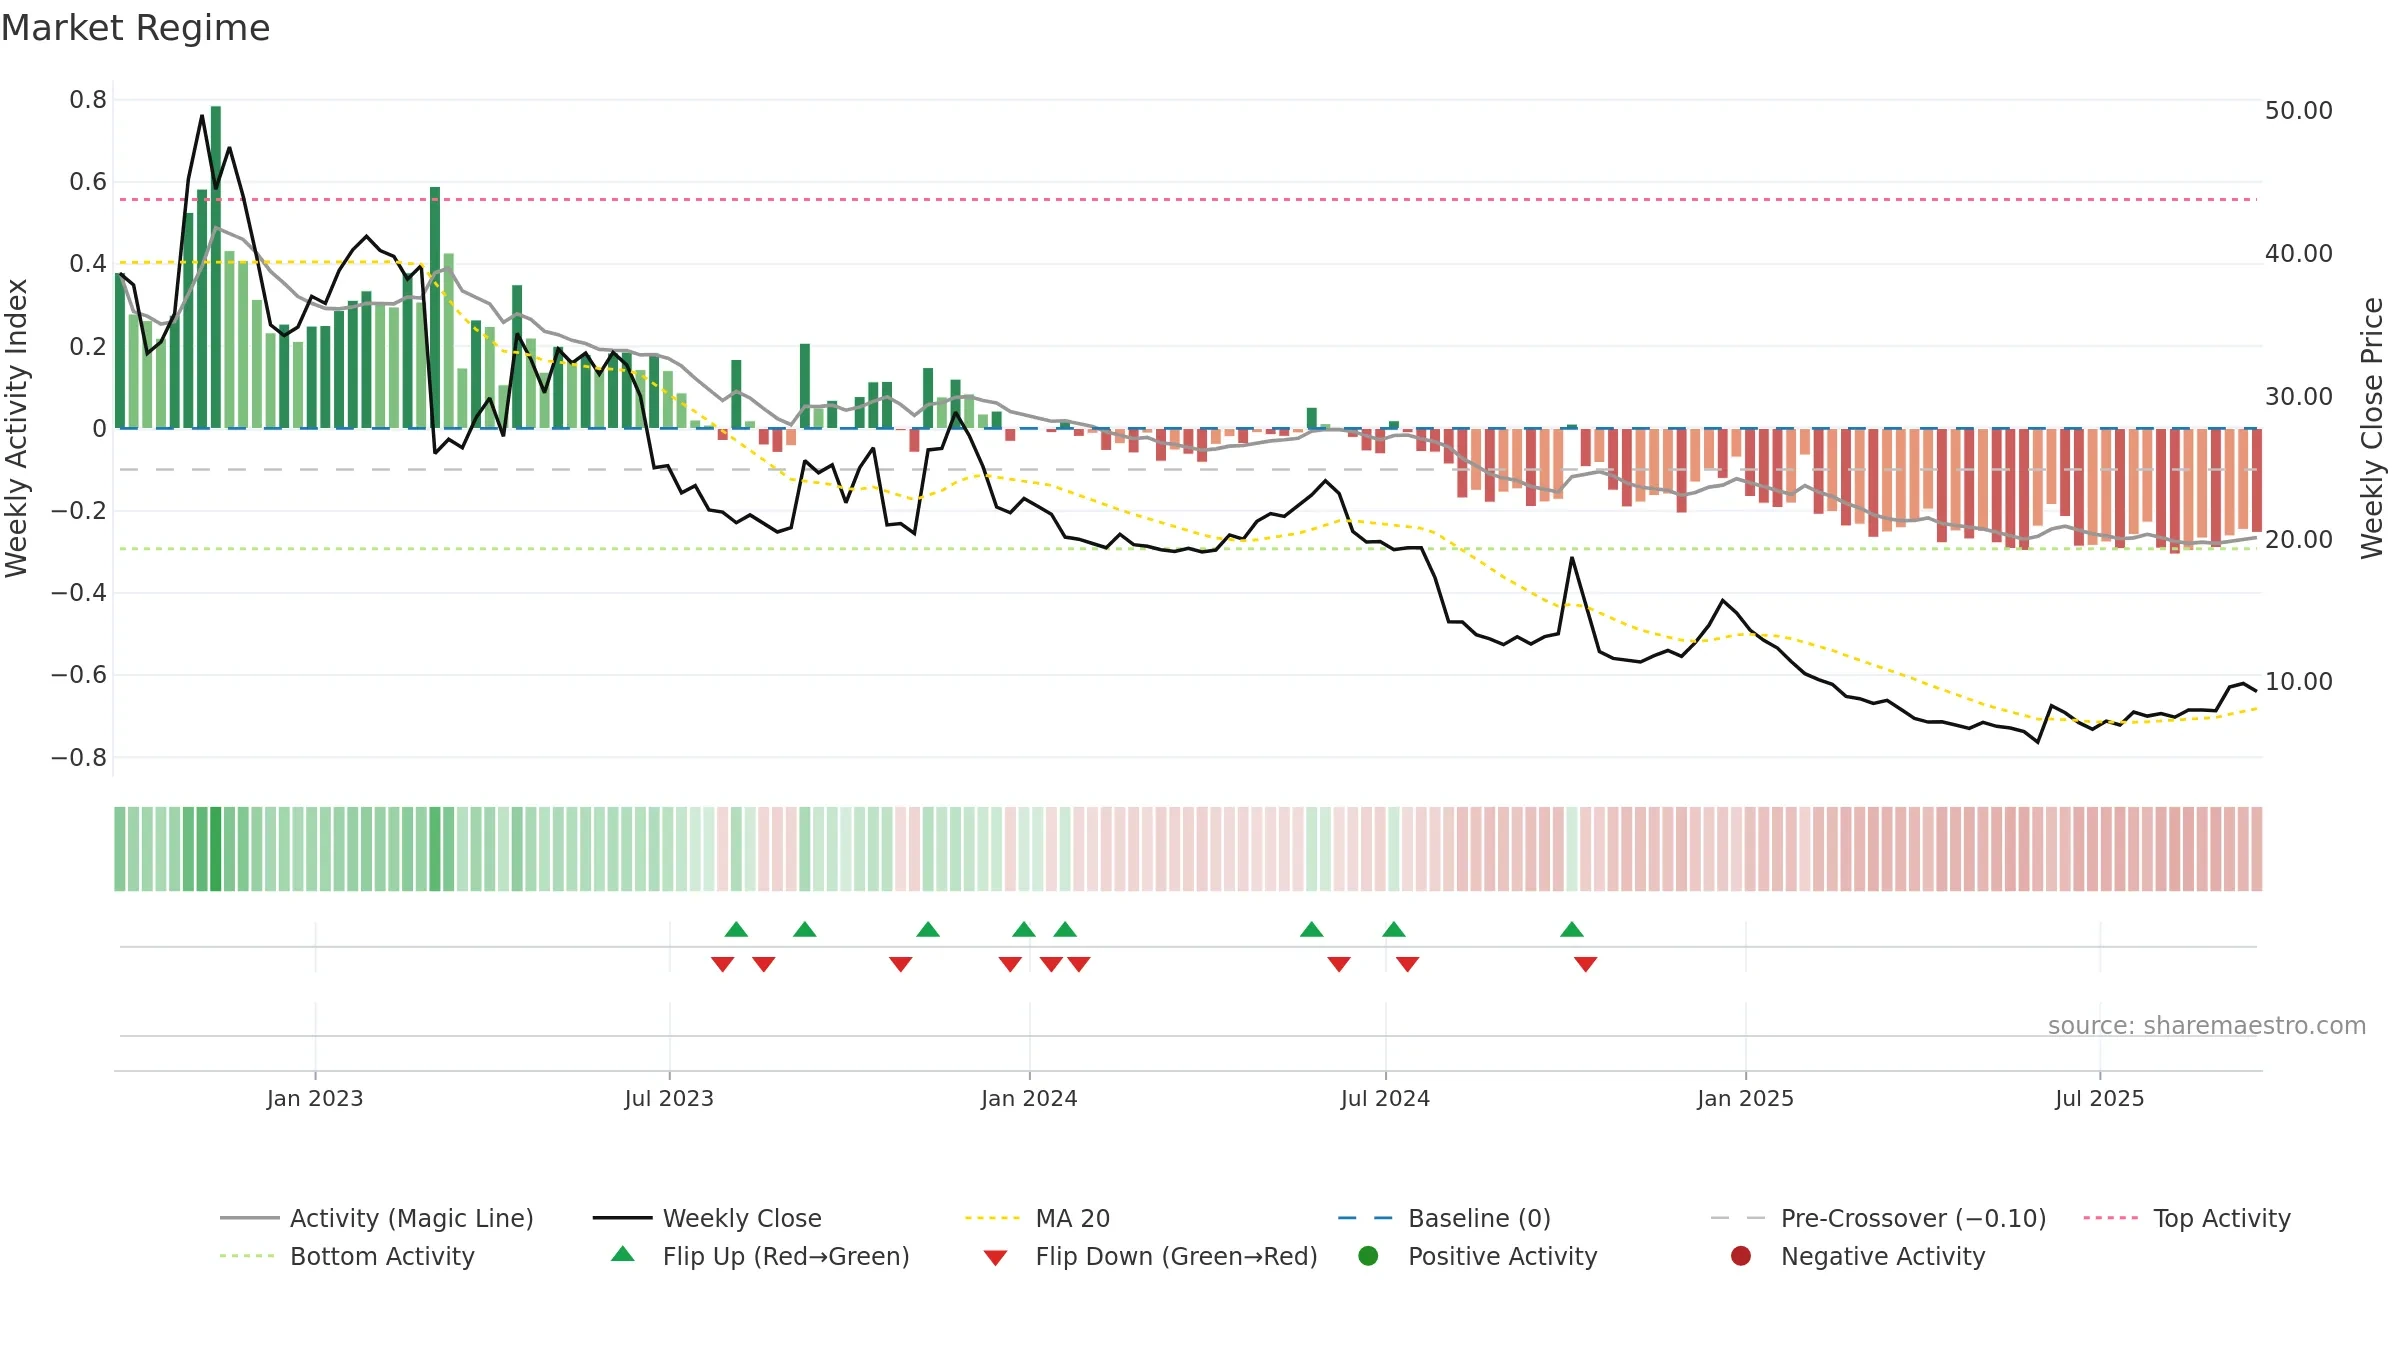Screen dimensions: 2400x1350
Task: Click the blue dashed Baseline swatch in legend
Action: [x=1367, y=1218]
